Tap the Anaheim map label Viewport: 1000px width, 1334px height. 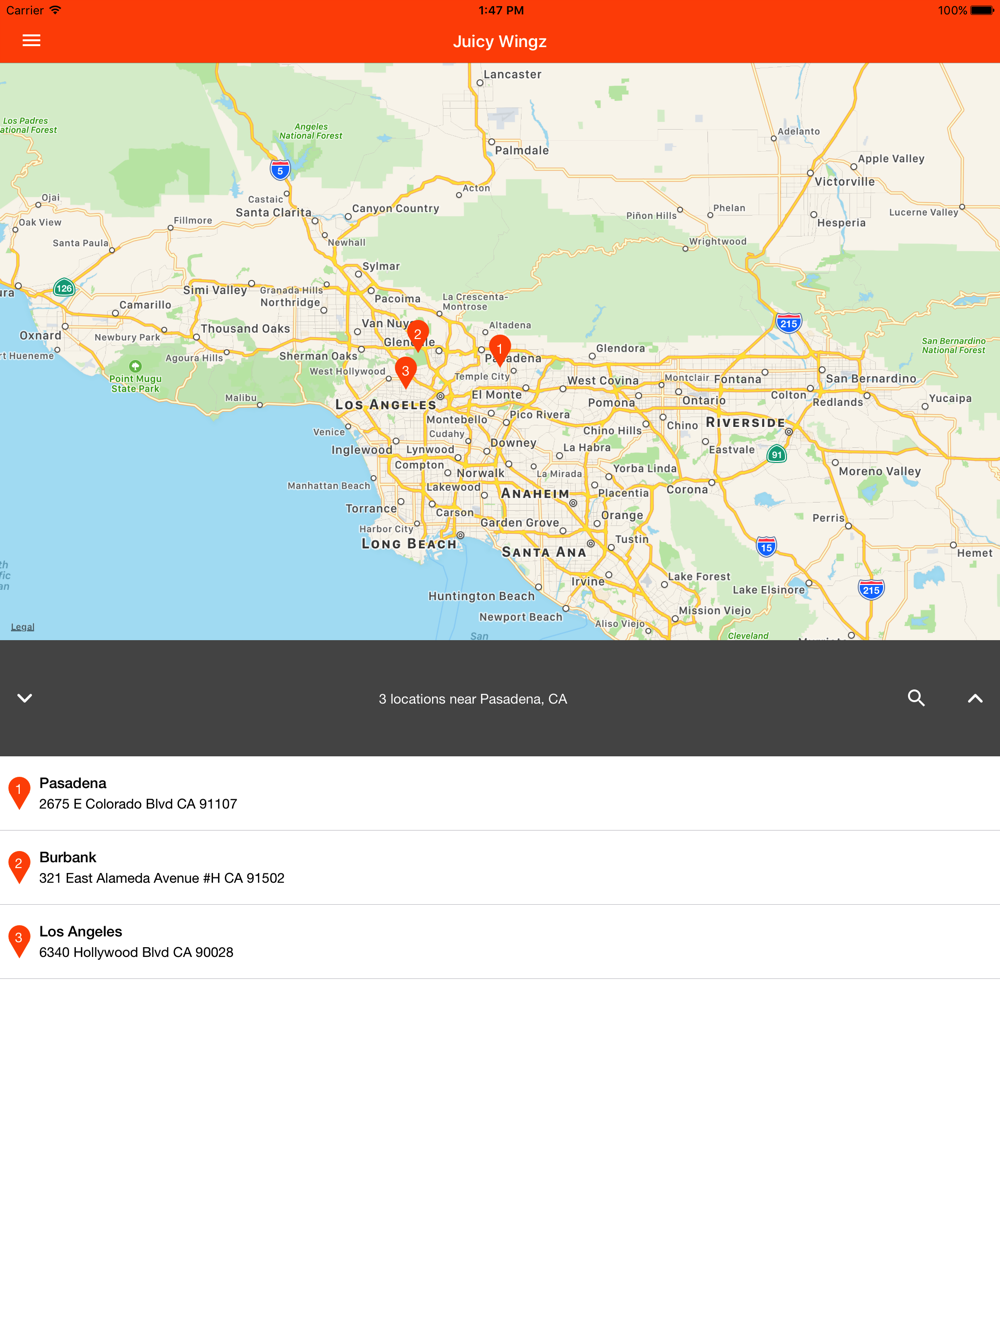tap(535, 494)
